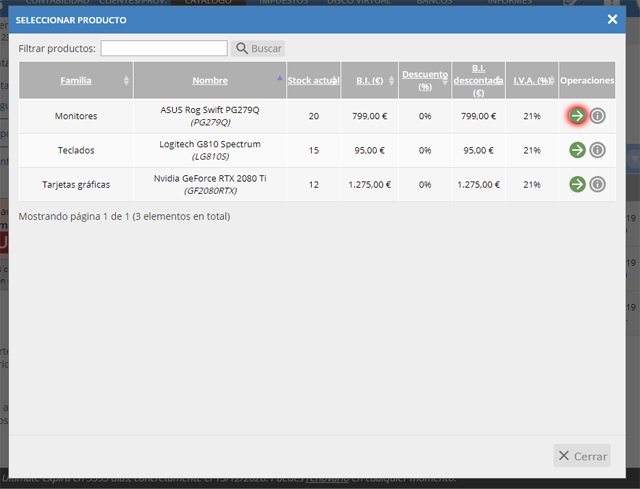Image resolution: width=640 pixels, height=489 pixels.
Task: Click Logitech G810 Spectrum name
Action: [x=210, y=144]
